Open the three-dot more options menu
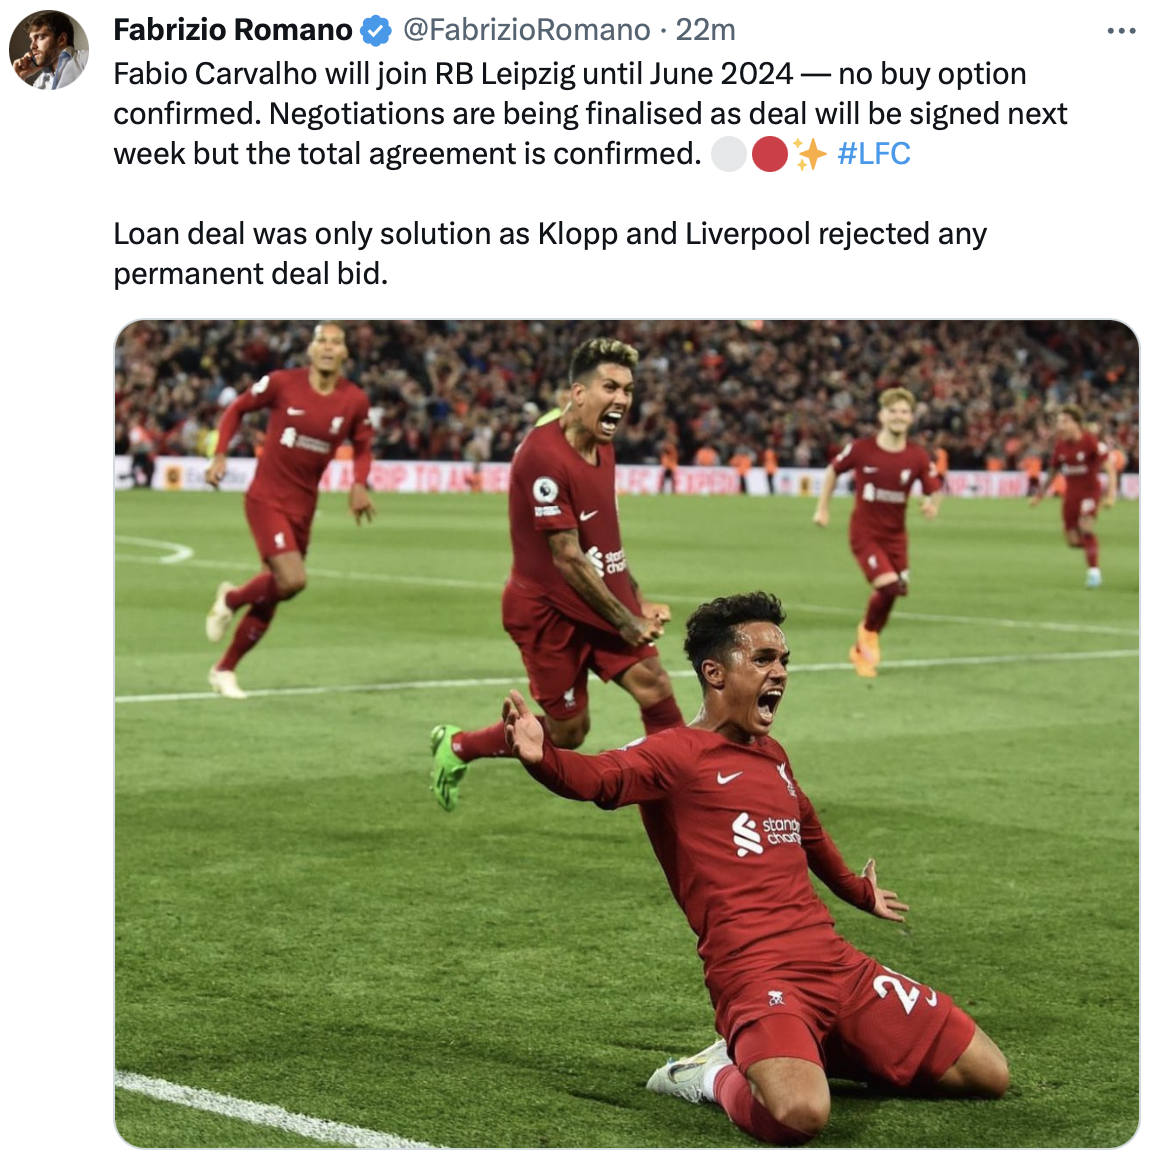The width and height of the screenshot is (1161, 1154). [x=1121, y=31]
